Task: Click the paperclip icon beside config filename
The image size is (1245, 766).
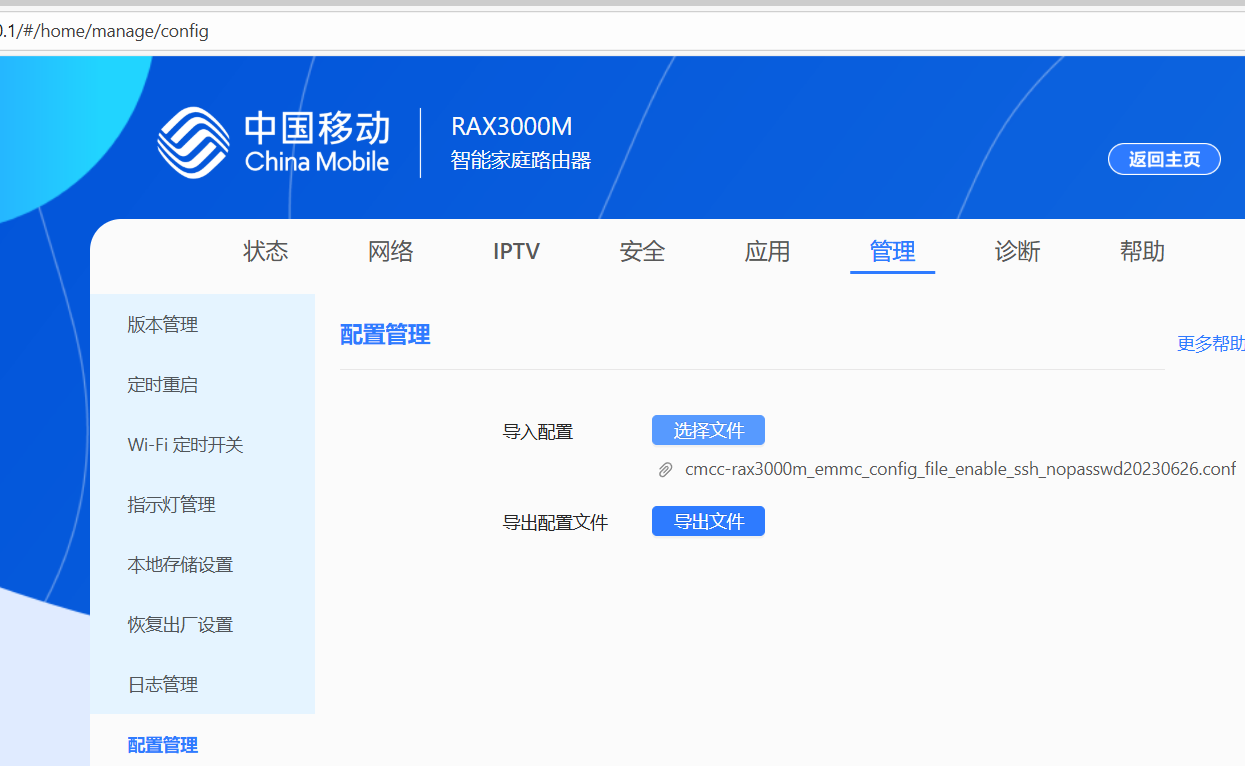Action: point(665,470)
